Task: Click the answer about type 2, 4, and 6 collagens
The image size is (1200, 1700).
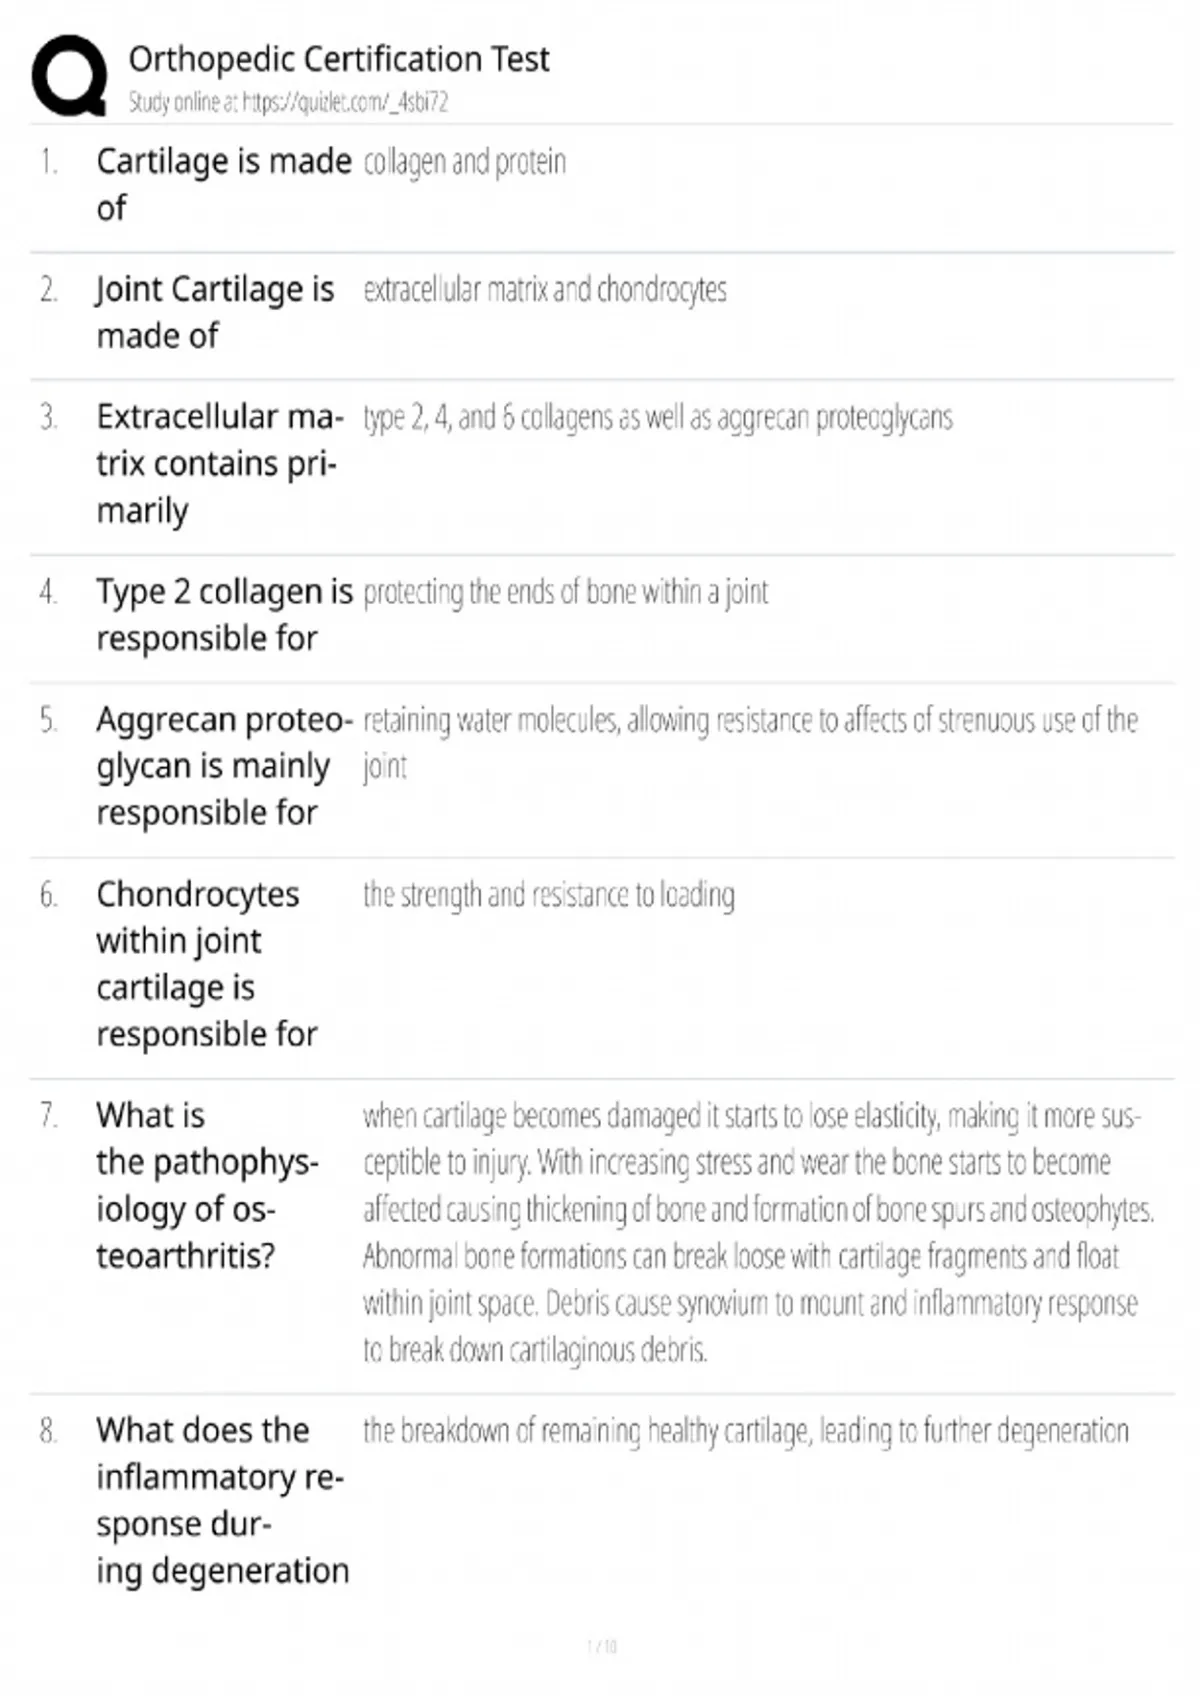Action: click(657, 417)
